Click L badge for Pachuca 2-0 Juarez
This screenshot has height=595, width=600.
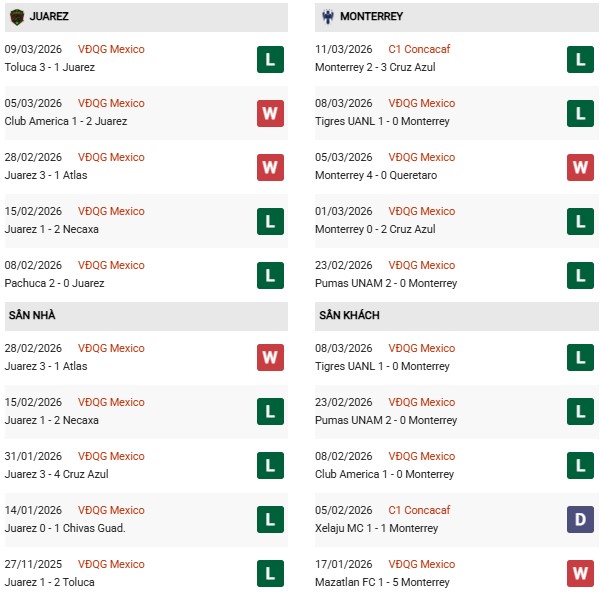coord(270,275)
